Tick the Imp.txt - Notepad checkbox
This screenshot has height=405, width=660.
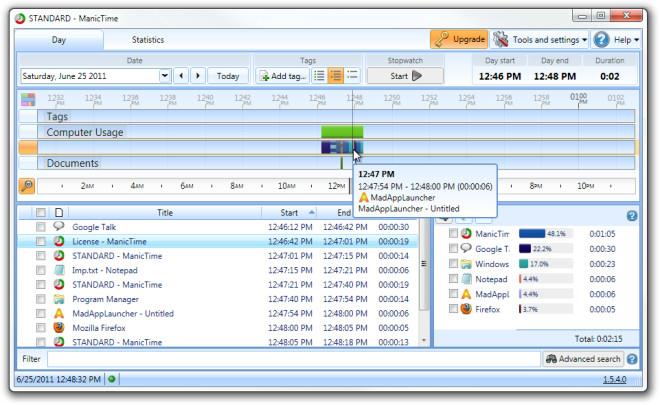[x=41, y=270]
